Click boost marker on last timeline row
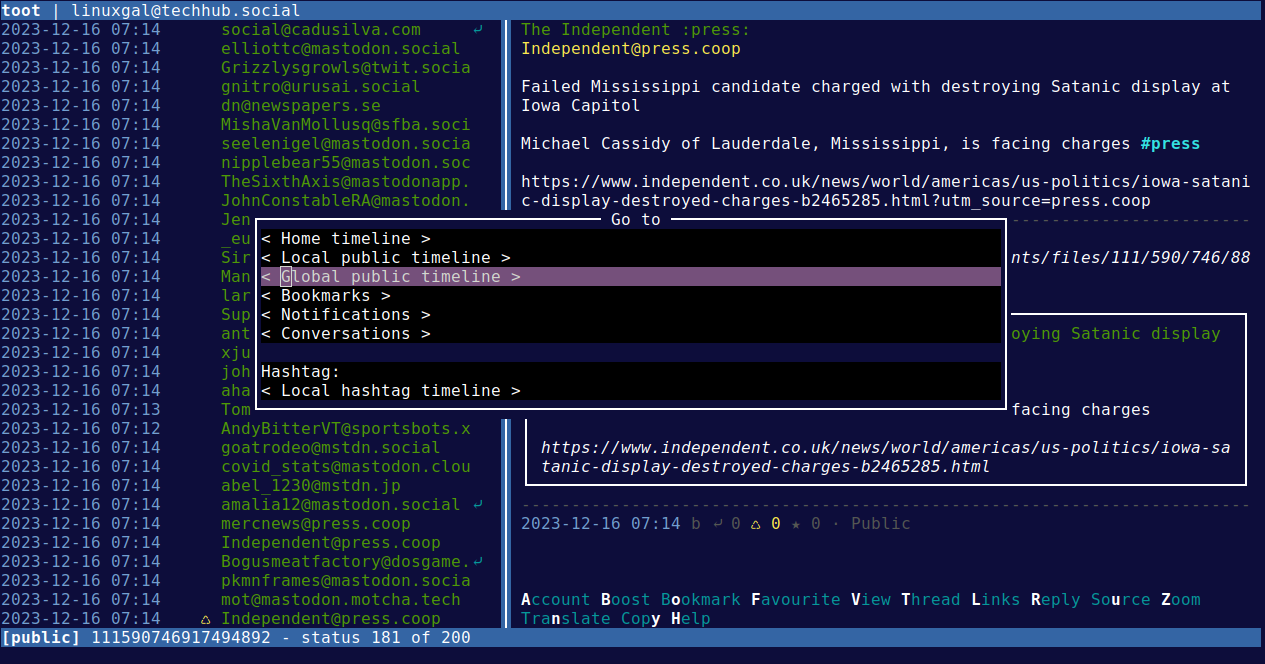 click(205, 618)
